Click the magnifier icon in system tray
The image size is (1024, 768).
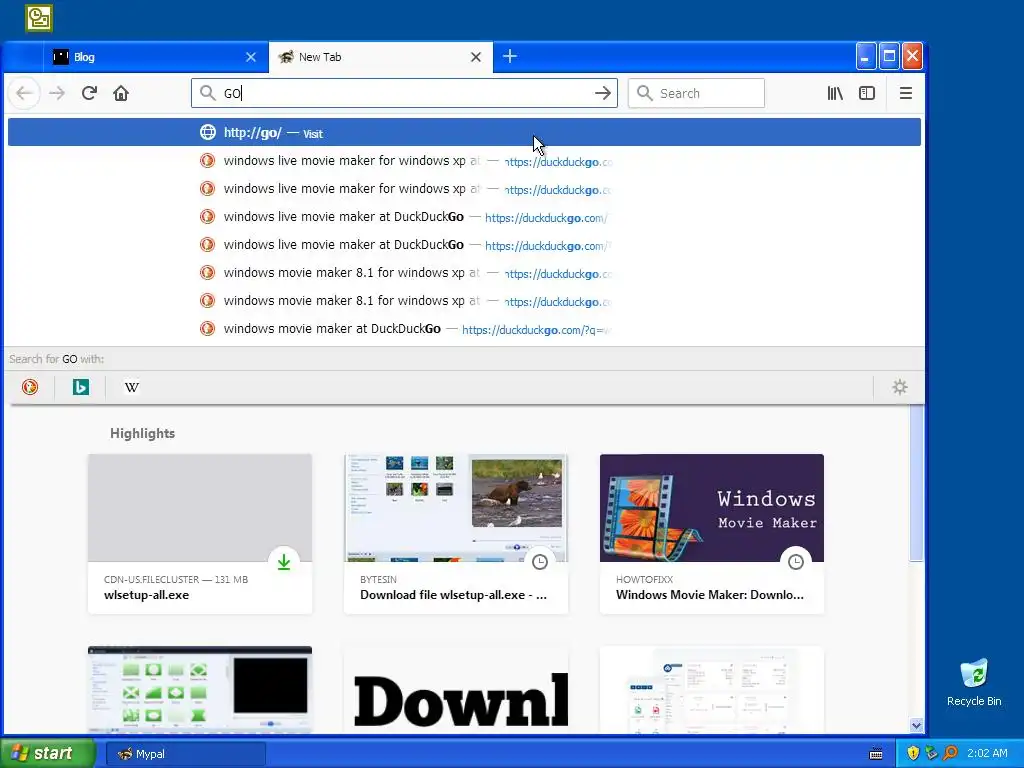point(950,753)
